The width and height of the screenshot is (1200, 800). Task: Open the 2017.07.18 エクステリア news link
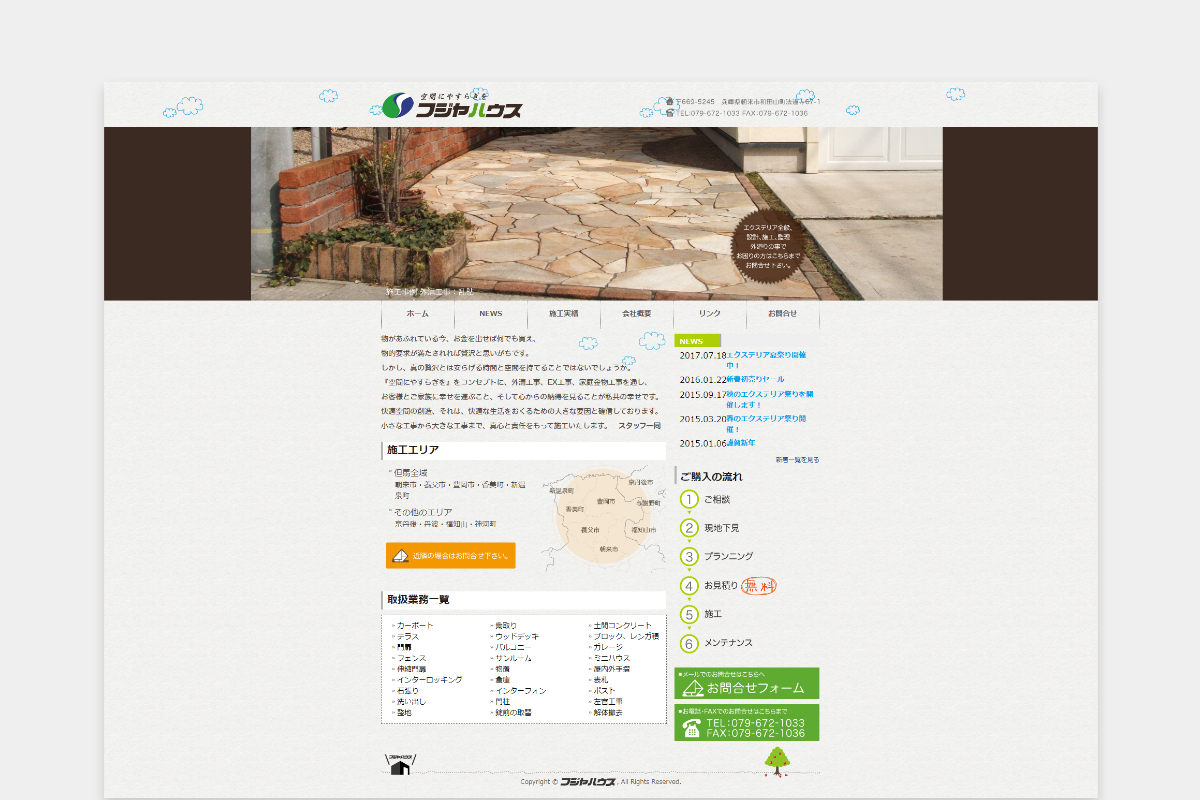coord(766,360)
